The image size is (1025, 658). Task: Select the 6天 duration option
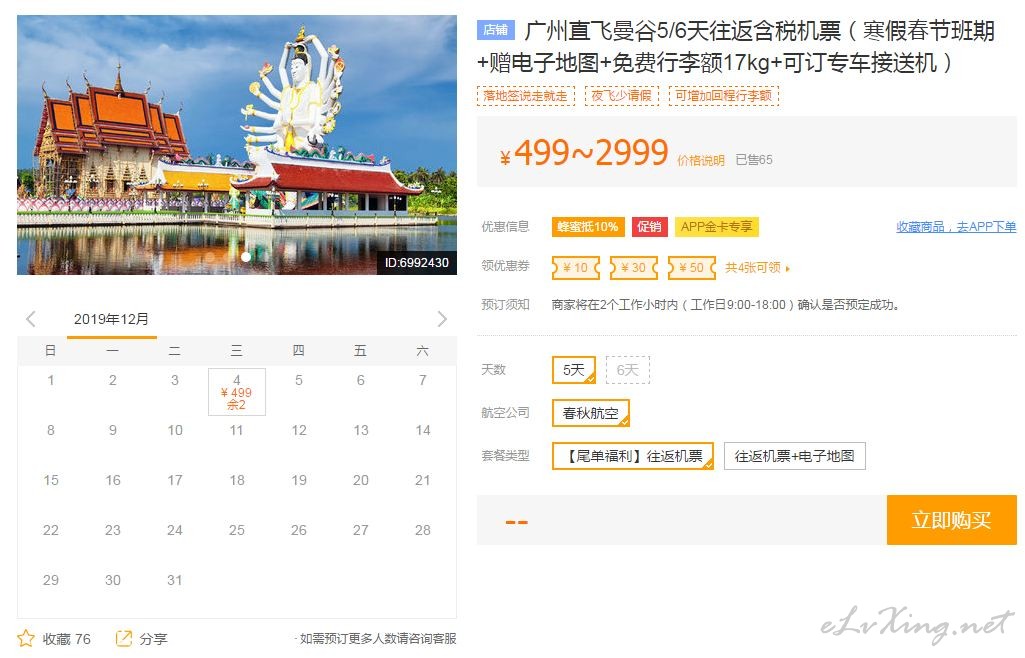click(x=628, y=370)
